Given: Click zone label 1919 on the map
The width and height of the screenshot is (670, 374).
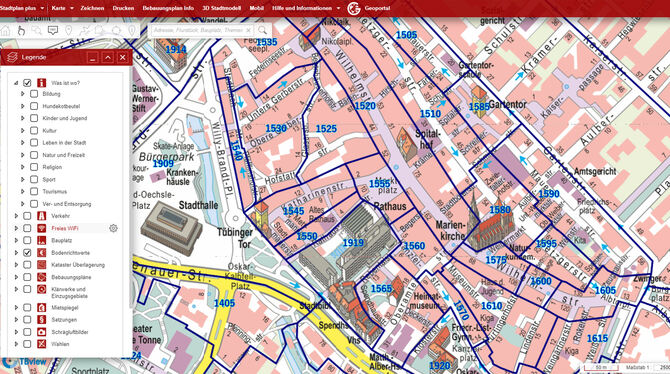Looking at the screenshot, I should [x=353, y=243].
